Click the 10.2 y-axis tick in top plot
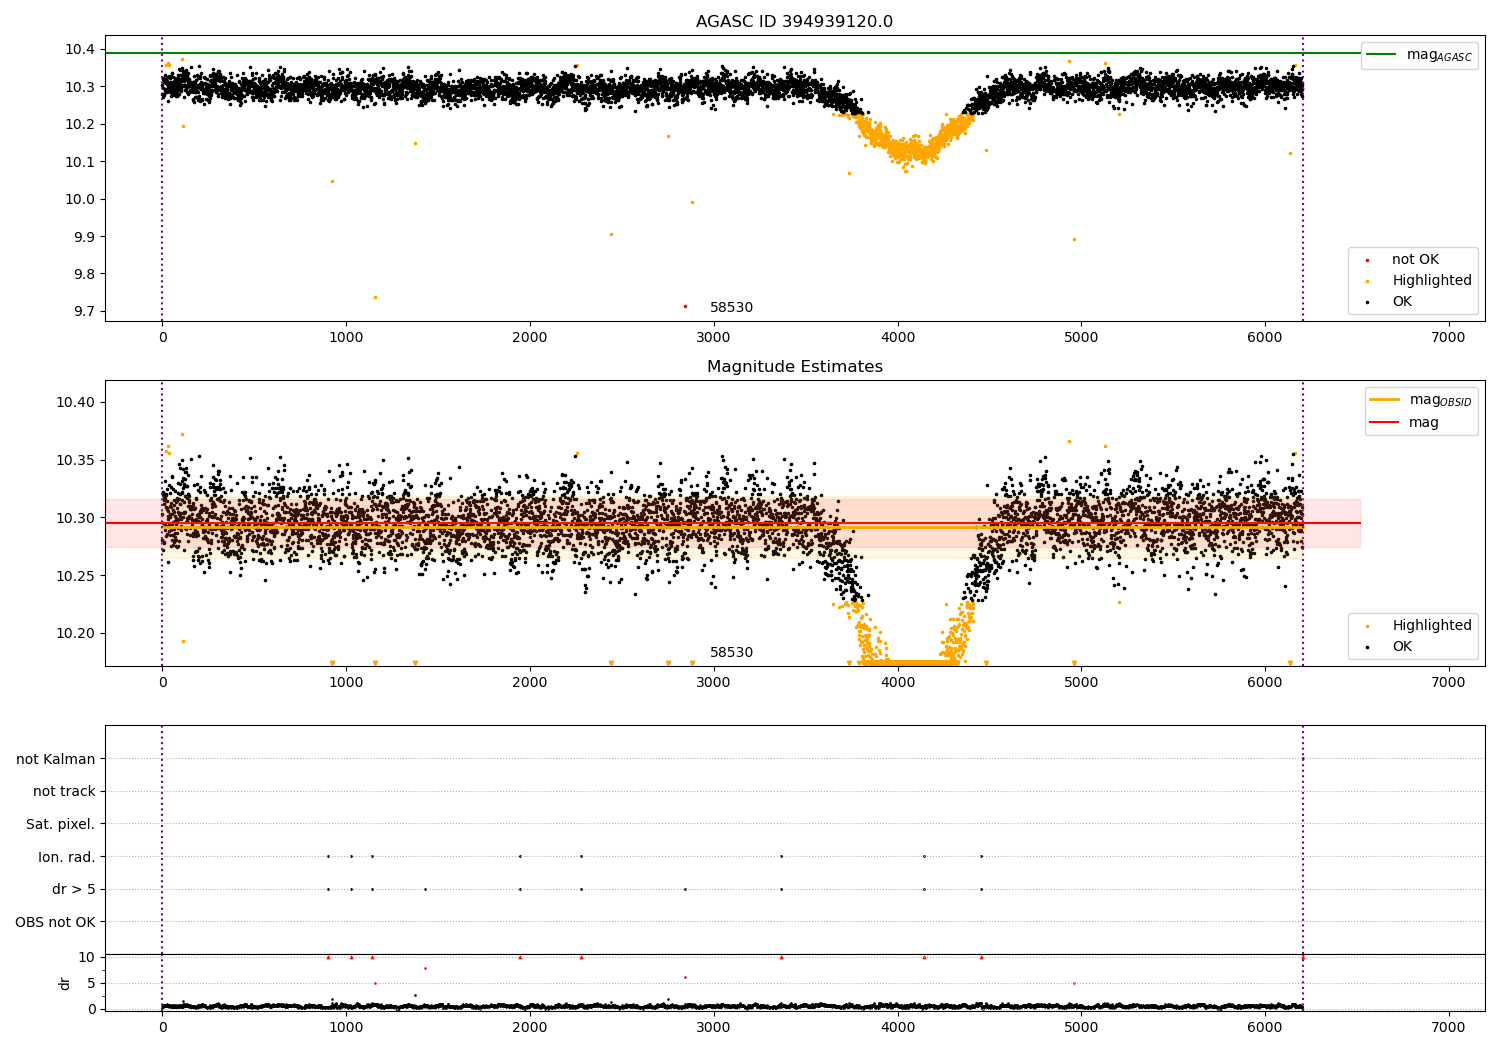Viewport: 1500px width, 1050px height. coord(81,125)
